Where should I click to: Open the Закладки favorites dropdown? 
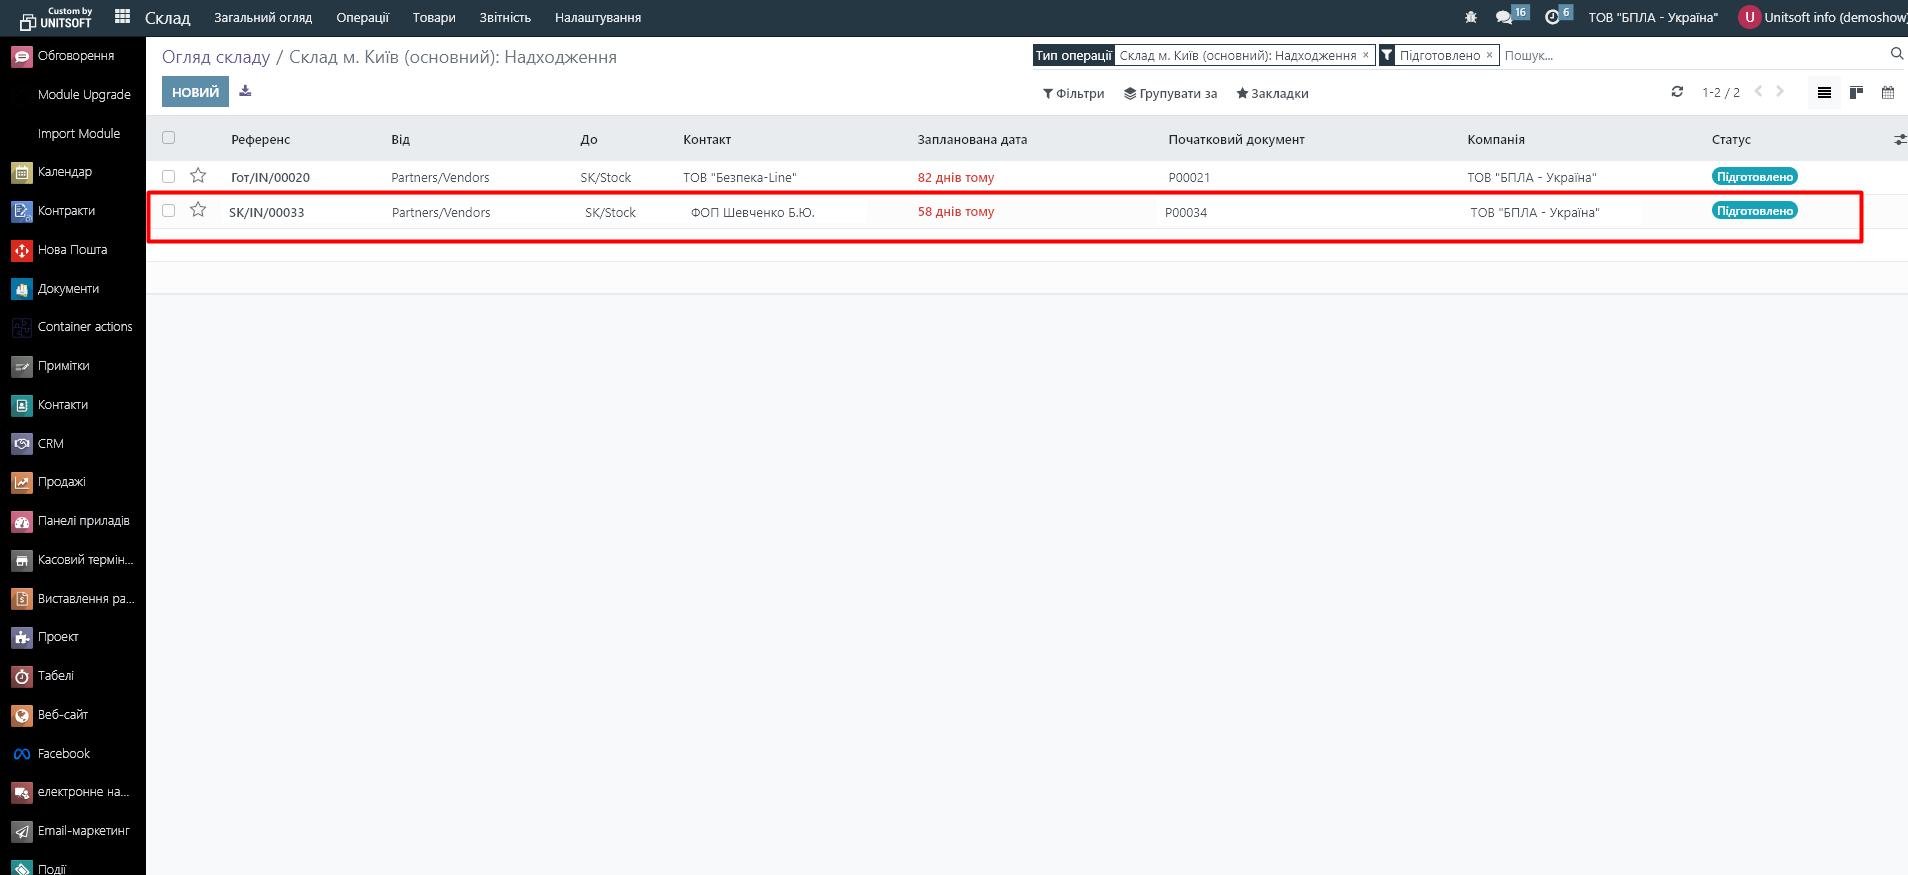tap(1272, 94)
